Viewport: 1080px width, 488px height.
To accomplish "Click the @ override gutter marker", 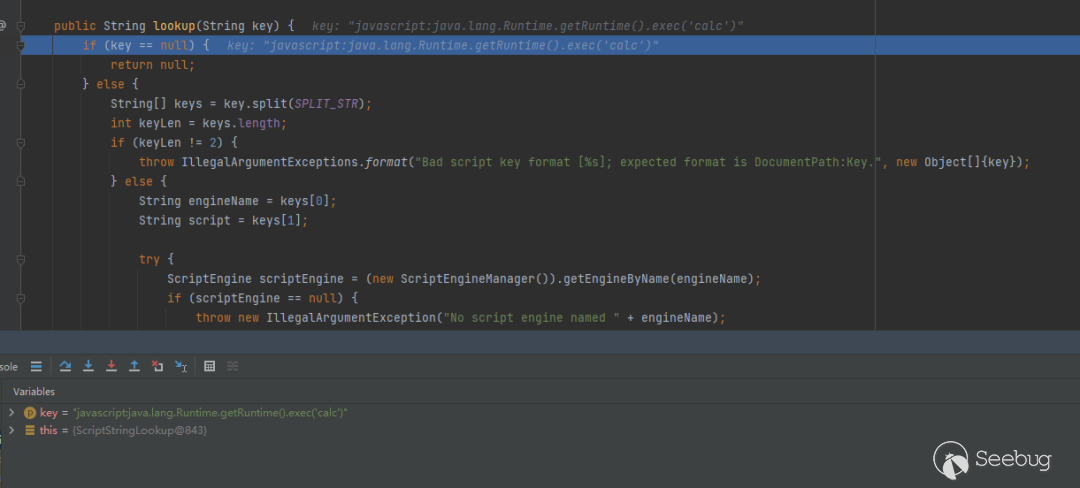I will pyautogui.click(x=4, y=25).
